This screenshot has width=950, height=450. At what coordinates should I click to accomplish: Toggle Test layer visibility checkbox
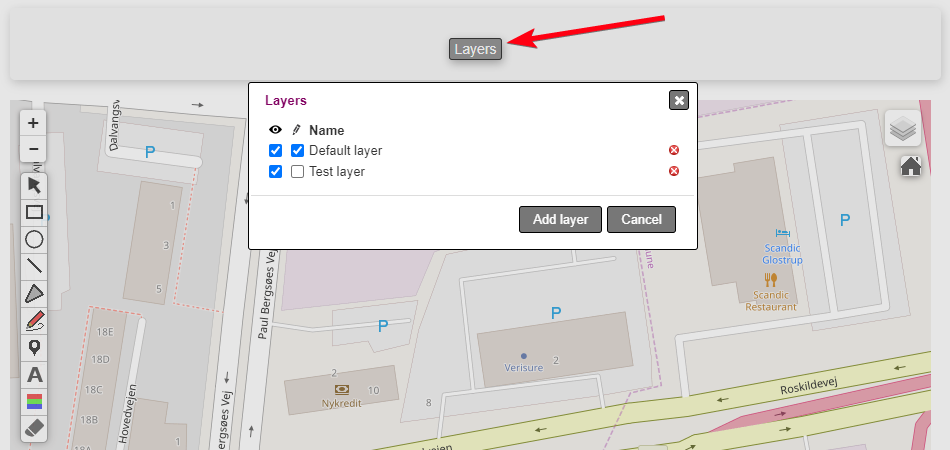(276, 172)
